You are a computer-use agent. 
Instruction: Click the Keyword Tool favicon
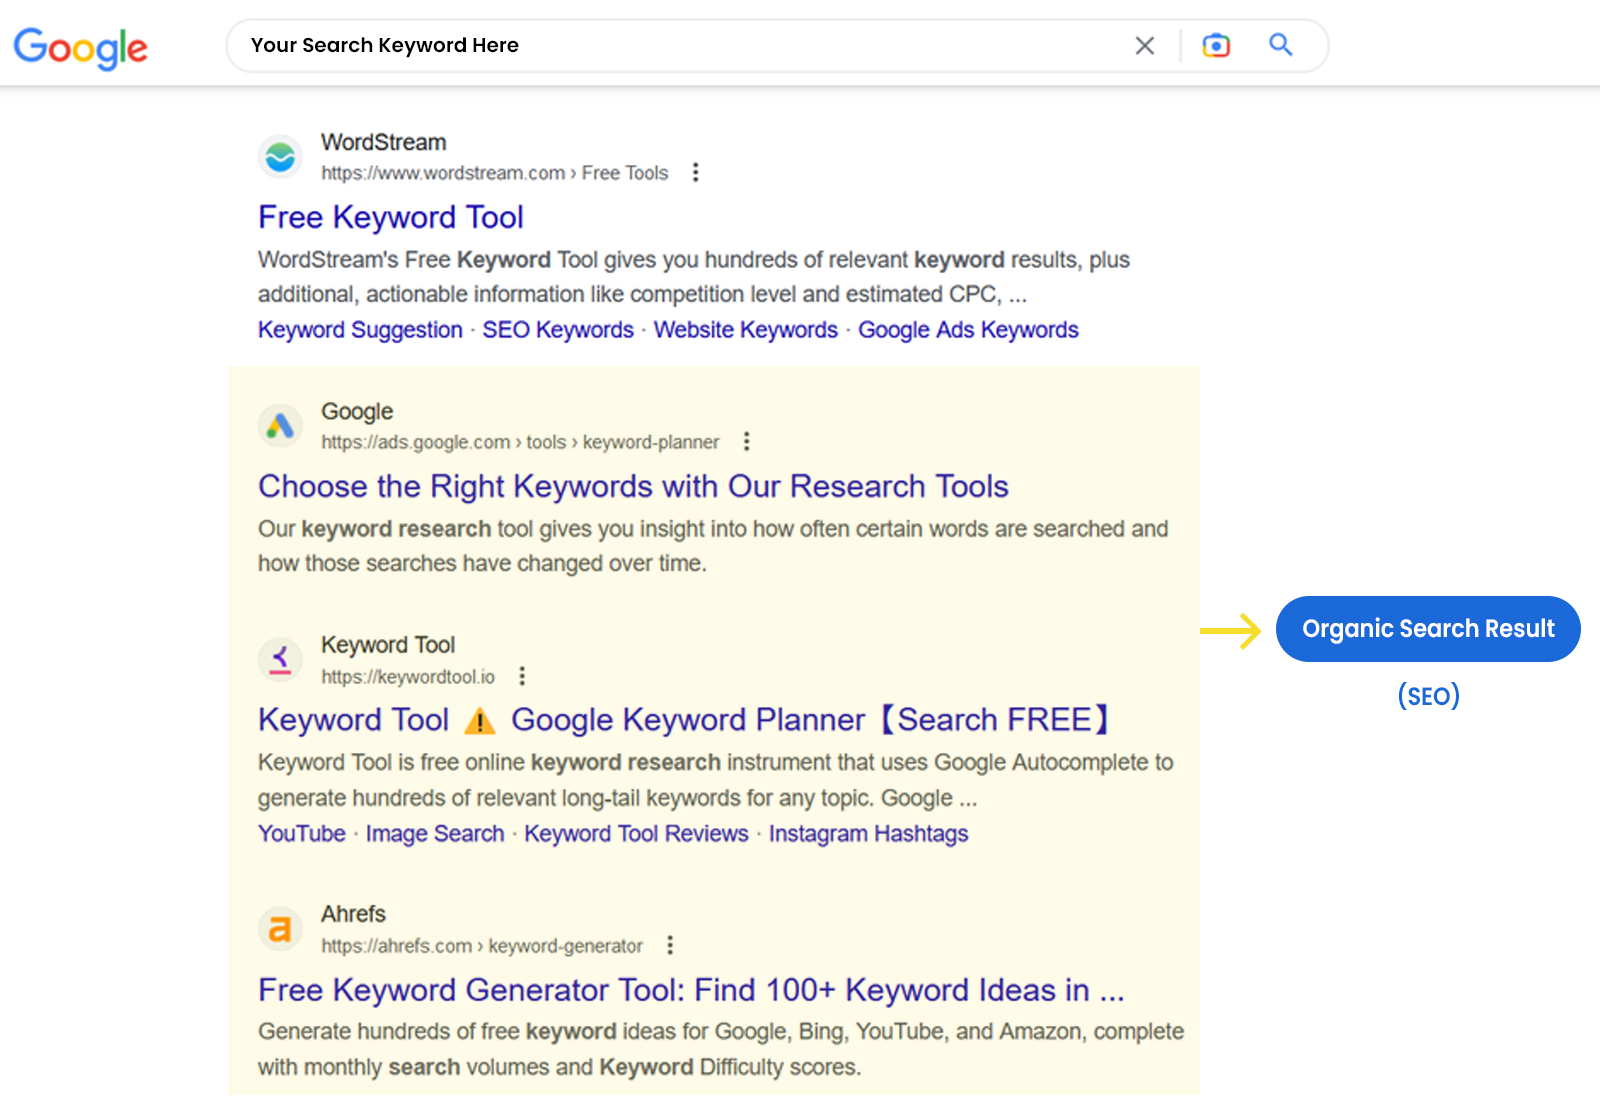[281, 660]
